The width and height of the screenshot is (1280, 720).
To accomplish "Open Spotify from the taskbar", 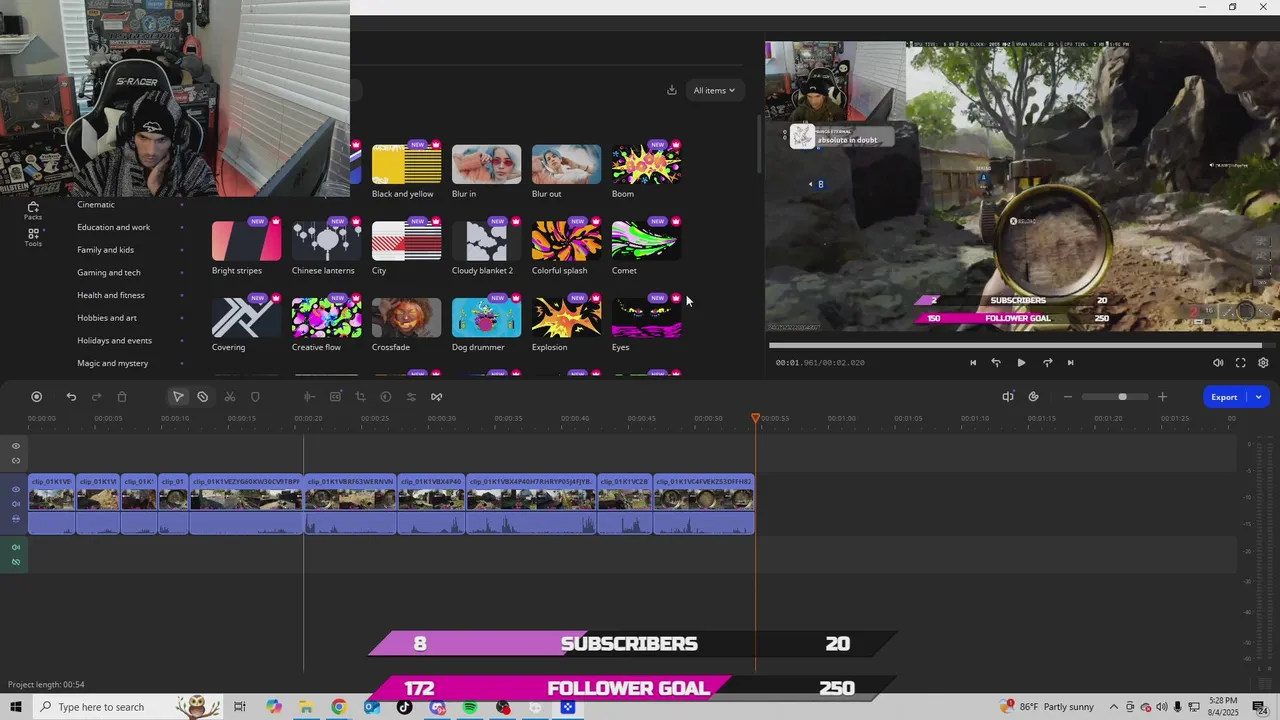I will pyautogui.click(x=470, y=707).
